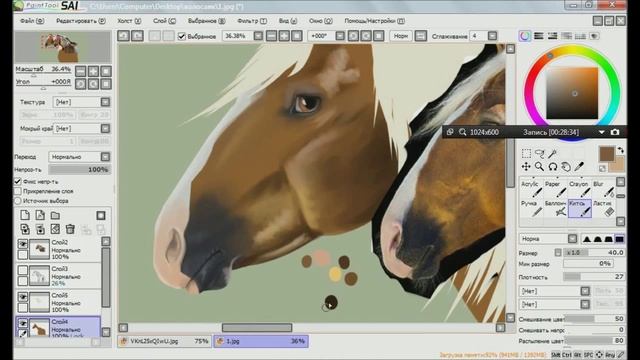Click the undo button in toolbar
The width and height of the screenshot is (640, 360).
[x=123, y=36]
